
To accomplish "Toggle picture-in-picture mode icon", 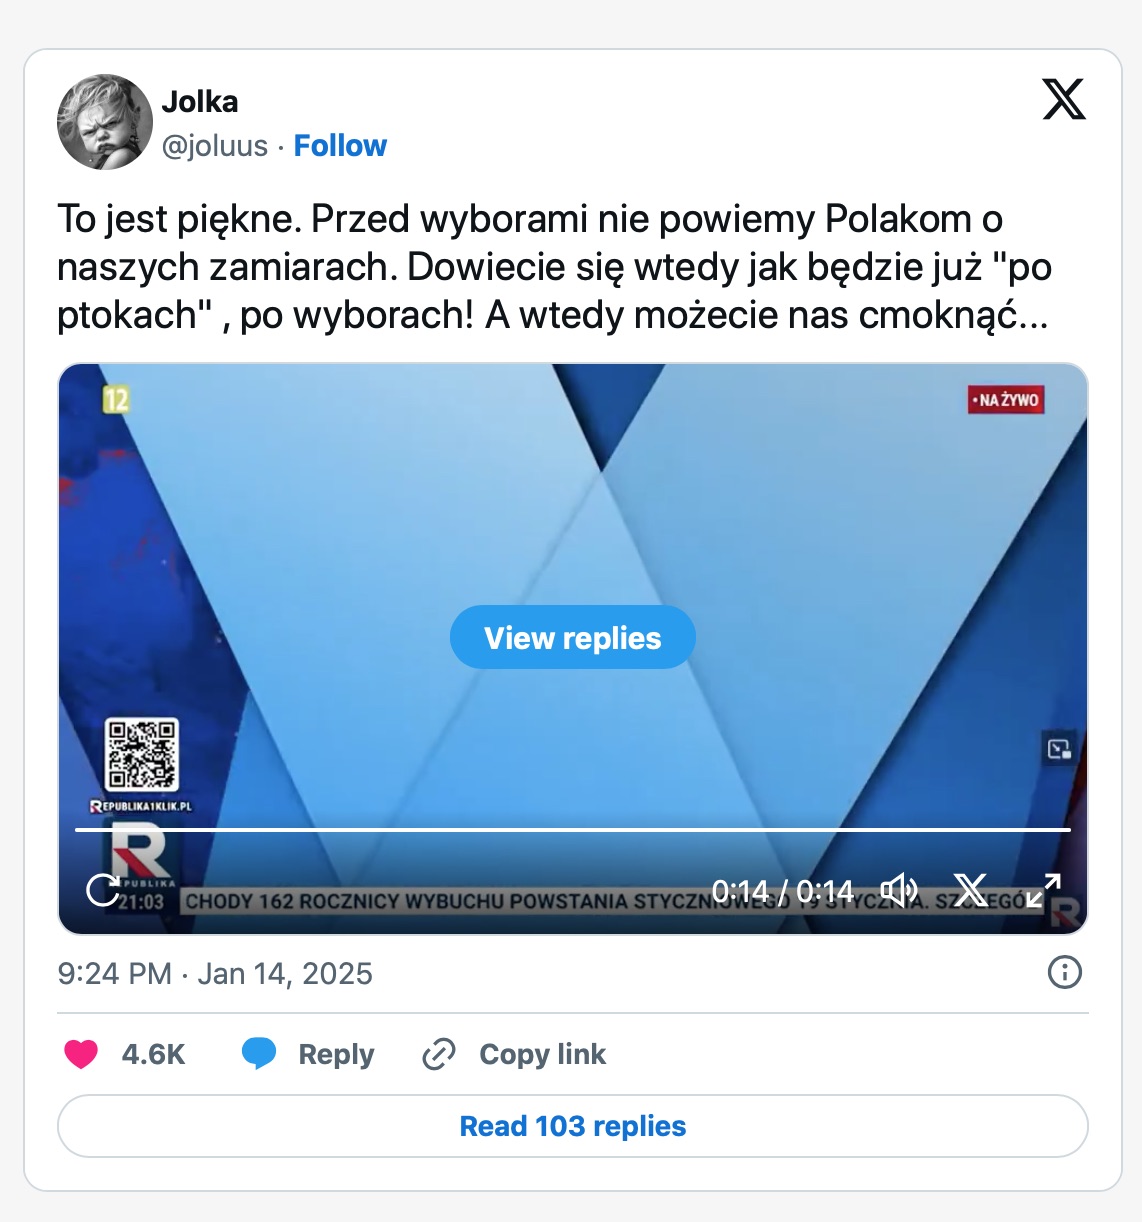I will tap(1059, 748).
